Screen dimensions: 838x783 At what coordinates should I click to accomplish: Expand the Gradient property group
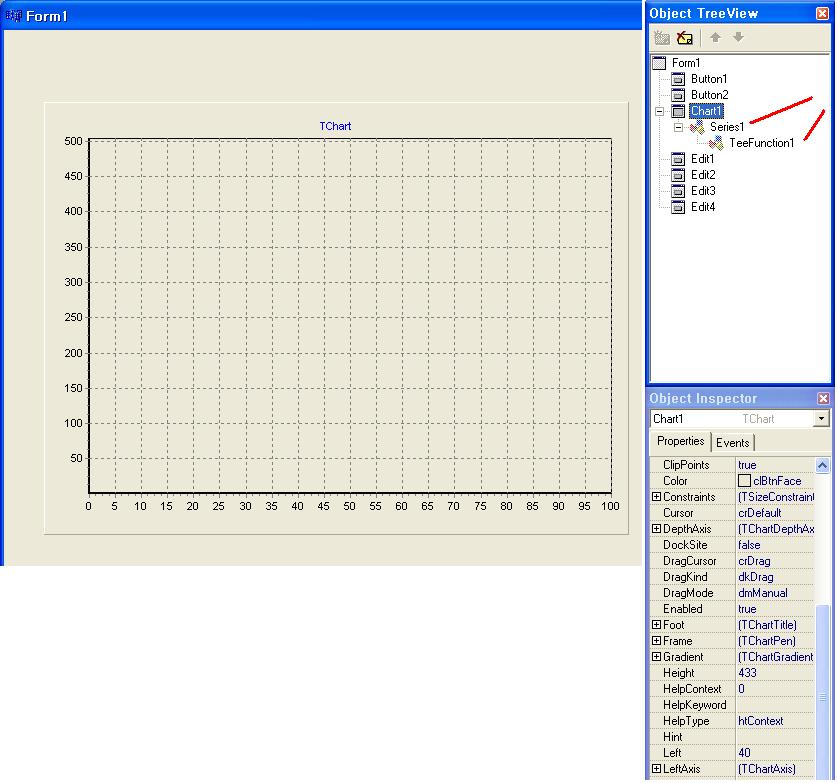pos(656,657)
